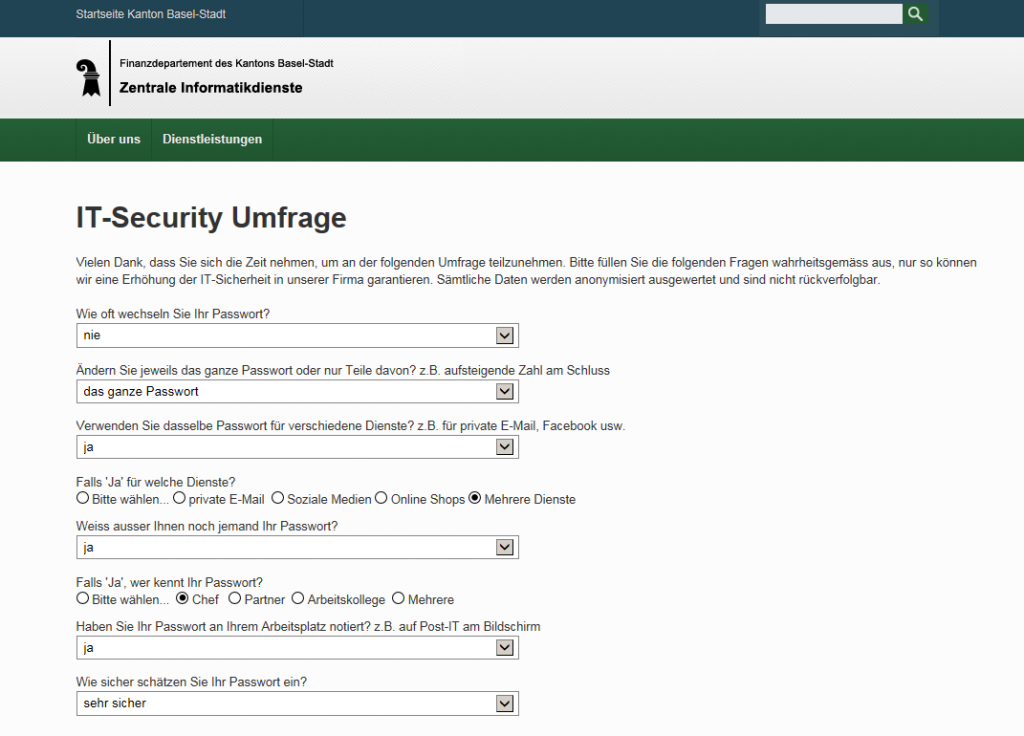Click the label 'Falls 'Ja', wer kennt Ihr Passwort?'

pyautogui.click(x=169, y=583)
